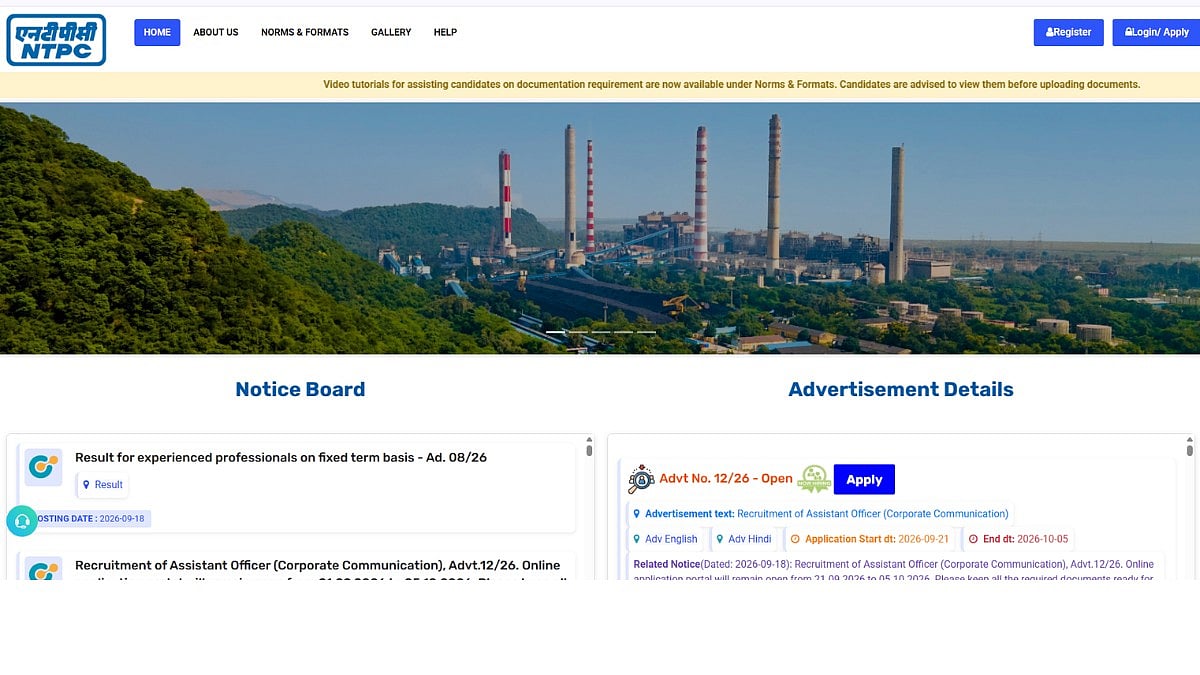Click the 'Recruitment of Assistant Officer' notice title

click(x=322, y=571)
